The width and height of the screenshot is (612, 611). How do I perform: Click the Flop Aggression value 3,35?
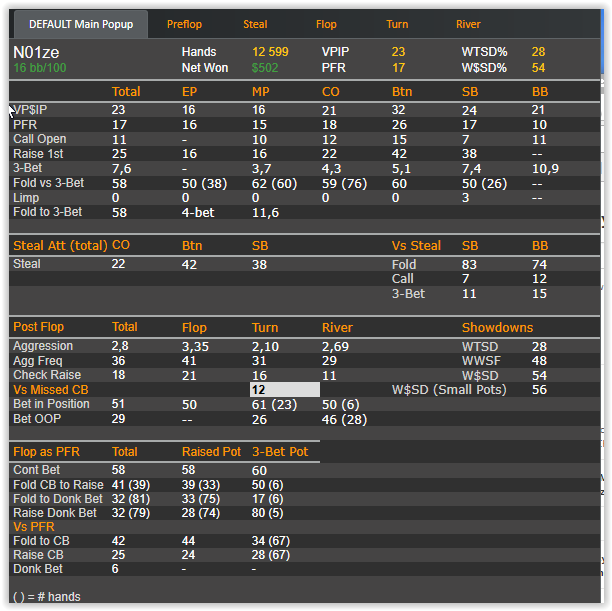(x=195, y=346)
